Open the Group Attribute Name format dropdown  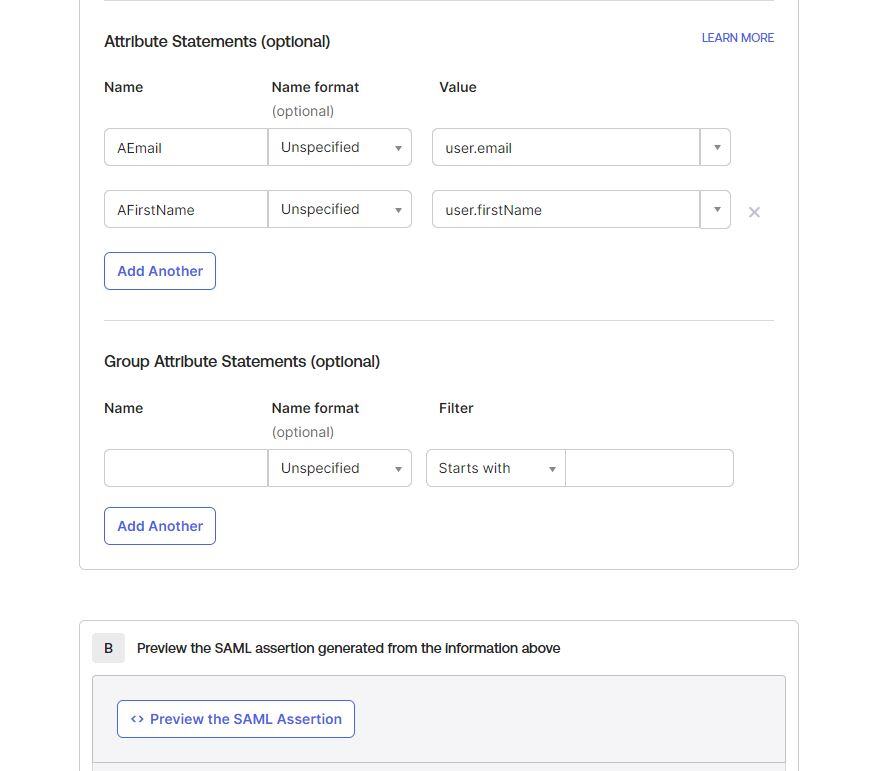tap(339, 468)
